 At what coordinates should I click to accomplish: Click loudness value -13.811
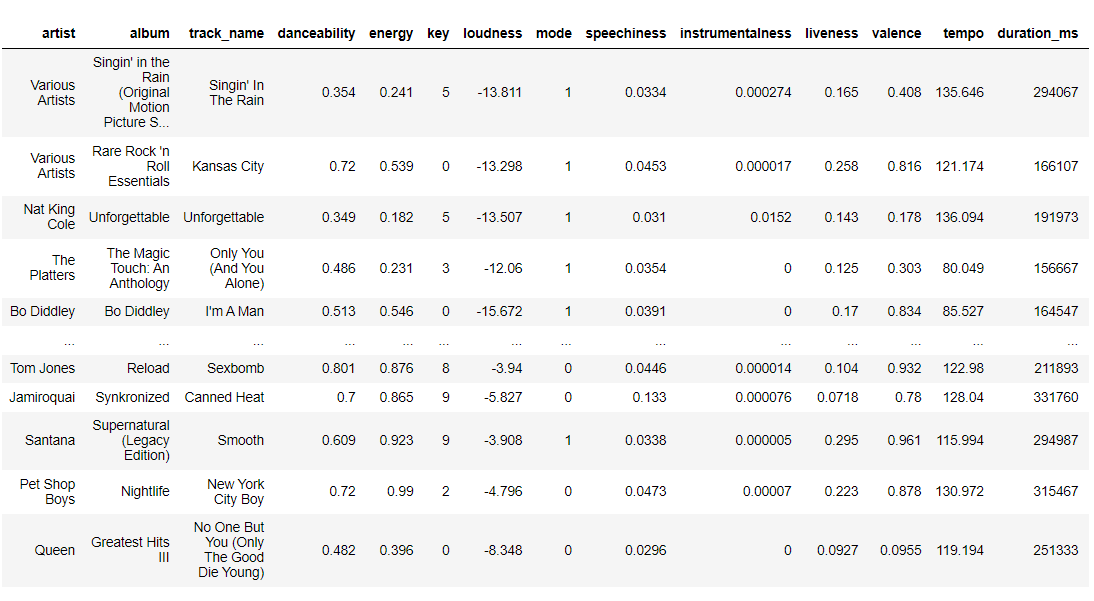[x=500, y=92]
